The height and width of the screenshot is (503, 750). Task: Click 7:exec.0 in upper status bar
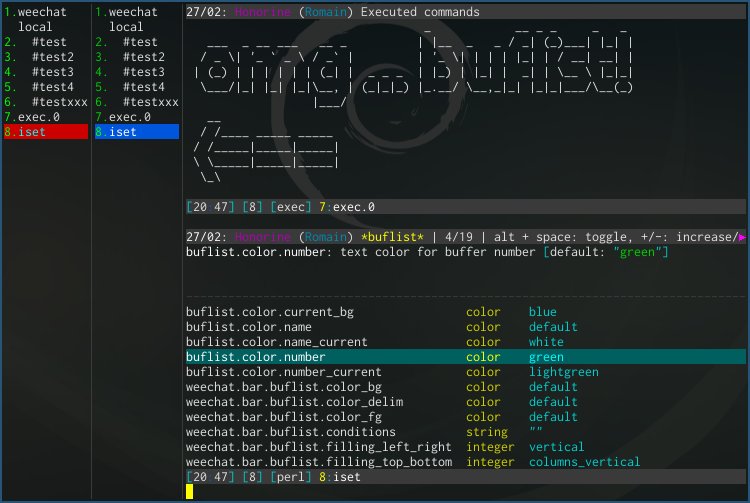[x=347, y=207]
